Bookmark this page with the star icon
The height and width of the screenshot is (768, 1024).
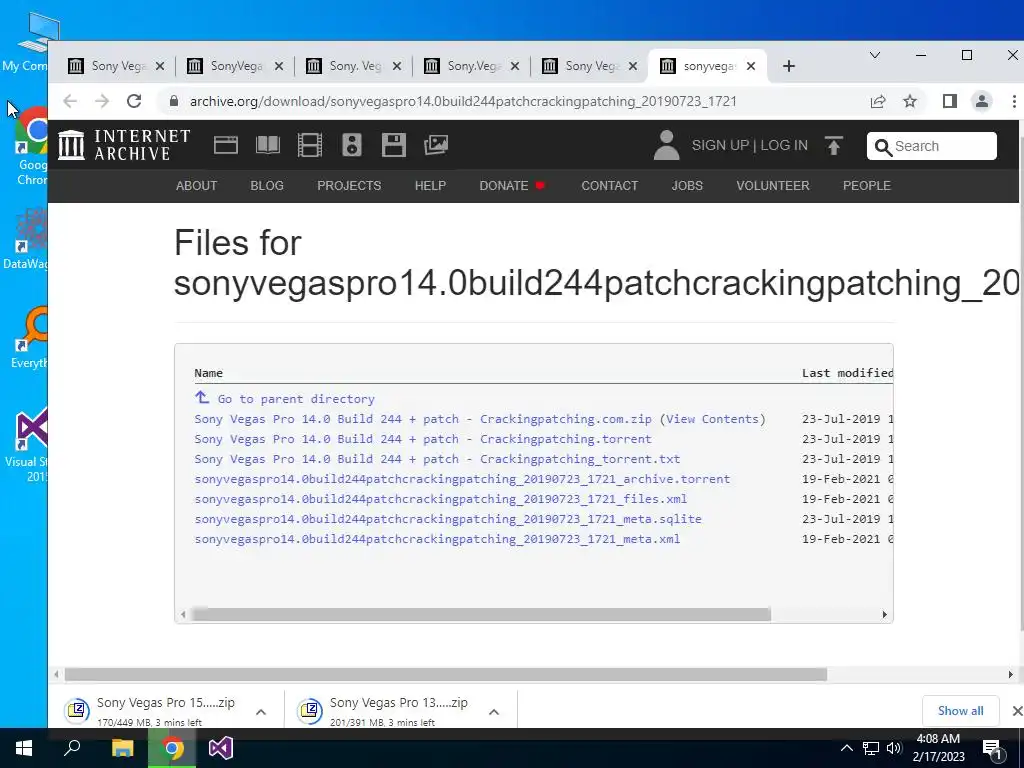pos(910,101)
